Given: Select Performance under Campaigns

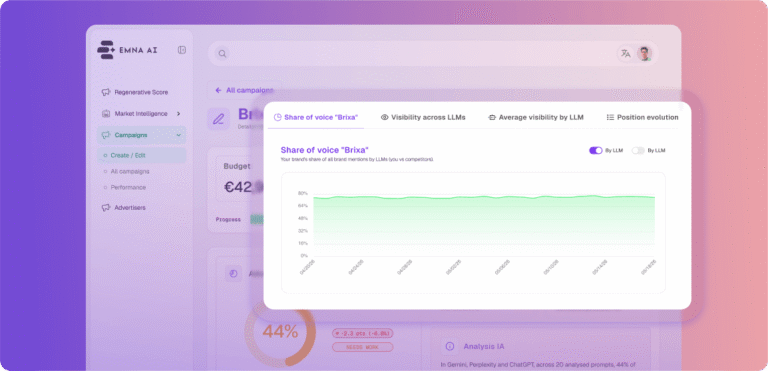Looking at the screenshot, I should [x=128, y=187].
